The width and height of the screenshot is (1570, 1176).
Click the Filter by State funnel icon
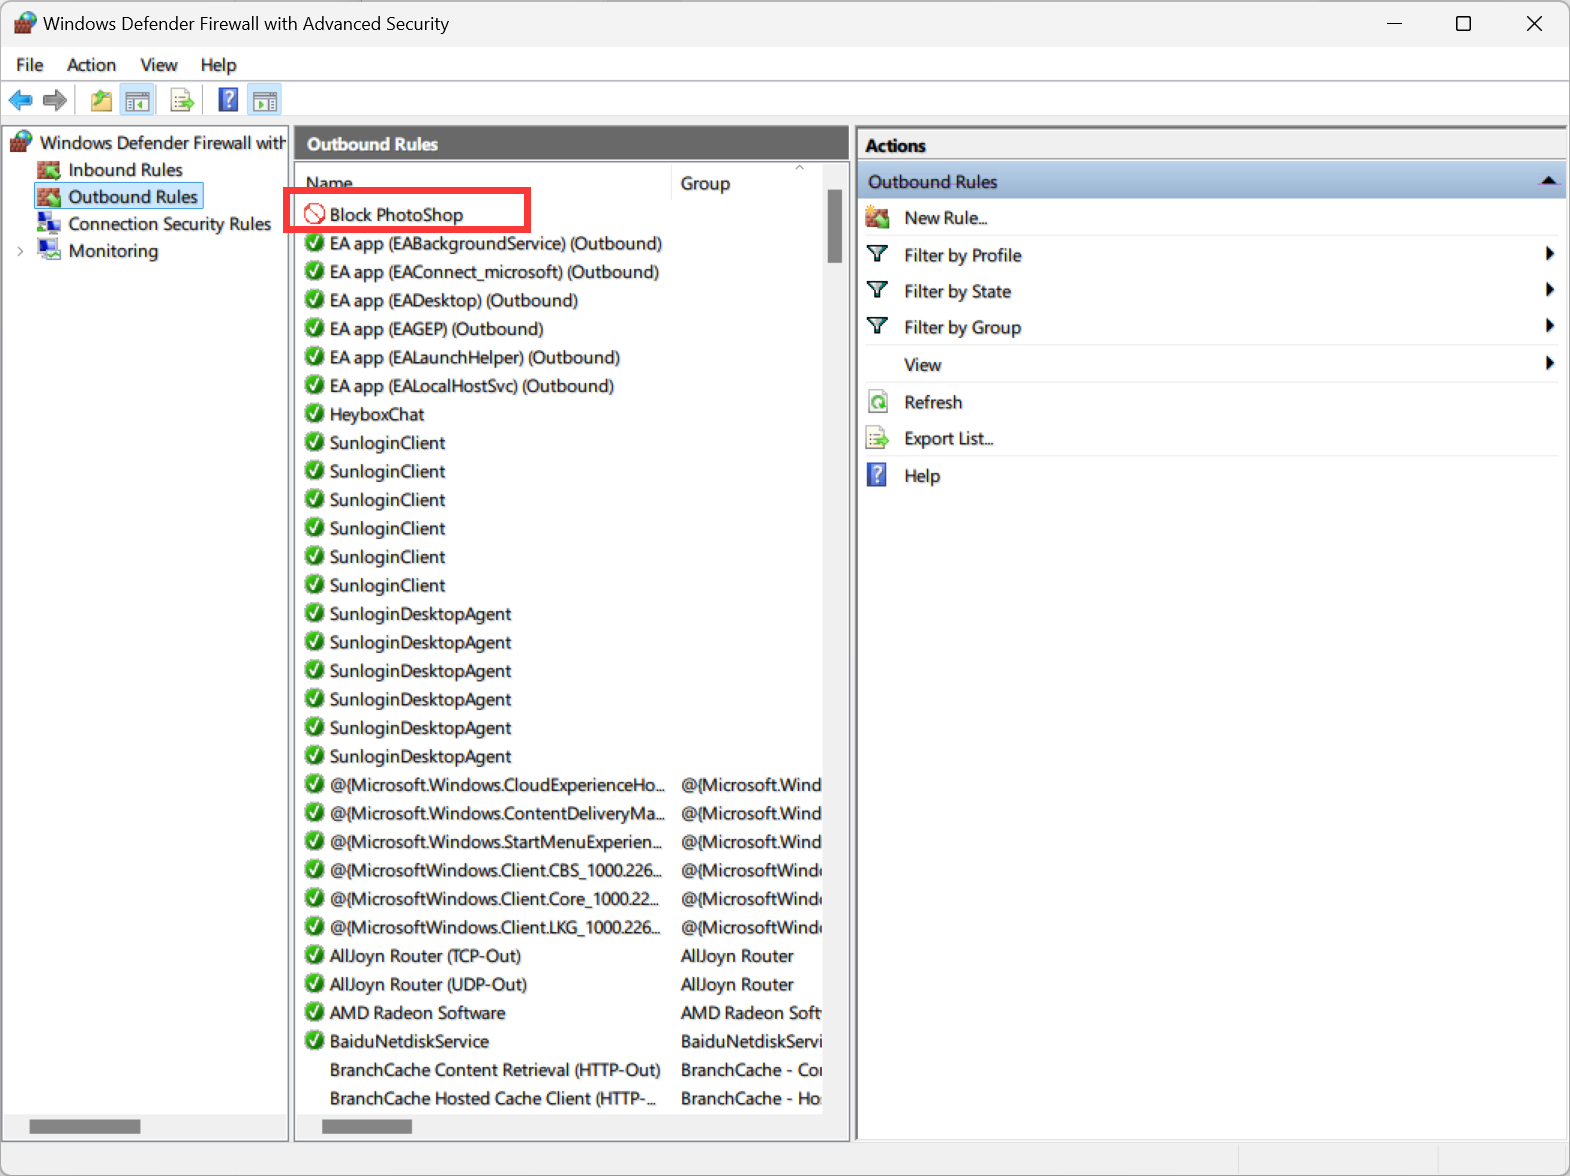click(x=877, y=290)
